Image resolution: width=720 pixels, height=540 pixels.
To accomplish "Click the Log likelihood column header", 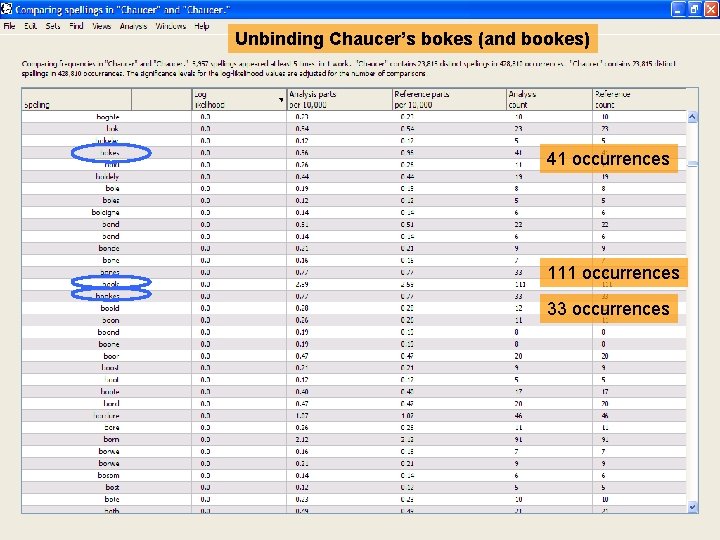I will 239,99.
